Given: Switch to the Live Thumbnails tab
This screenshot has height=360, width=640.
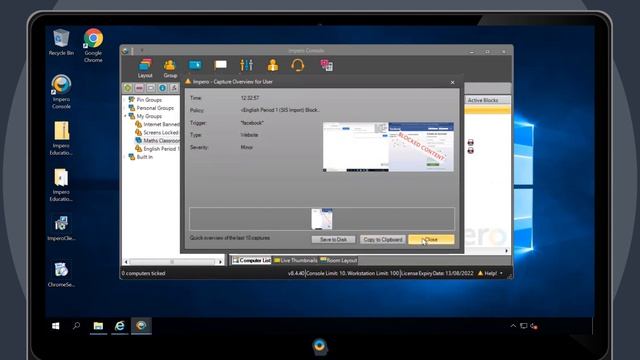Looking at the screenshot, I should [296, 260].
